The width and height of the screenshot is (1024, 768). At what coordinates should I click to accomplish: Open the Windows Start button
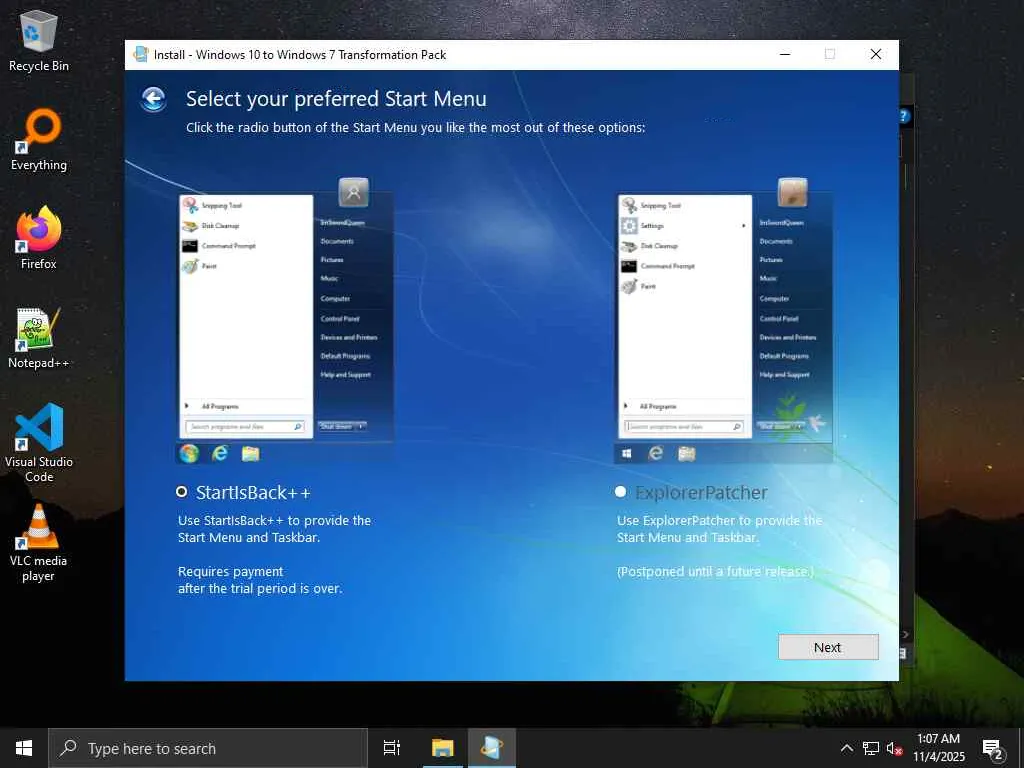[24, 748]
